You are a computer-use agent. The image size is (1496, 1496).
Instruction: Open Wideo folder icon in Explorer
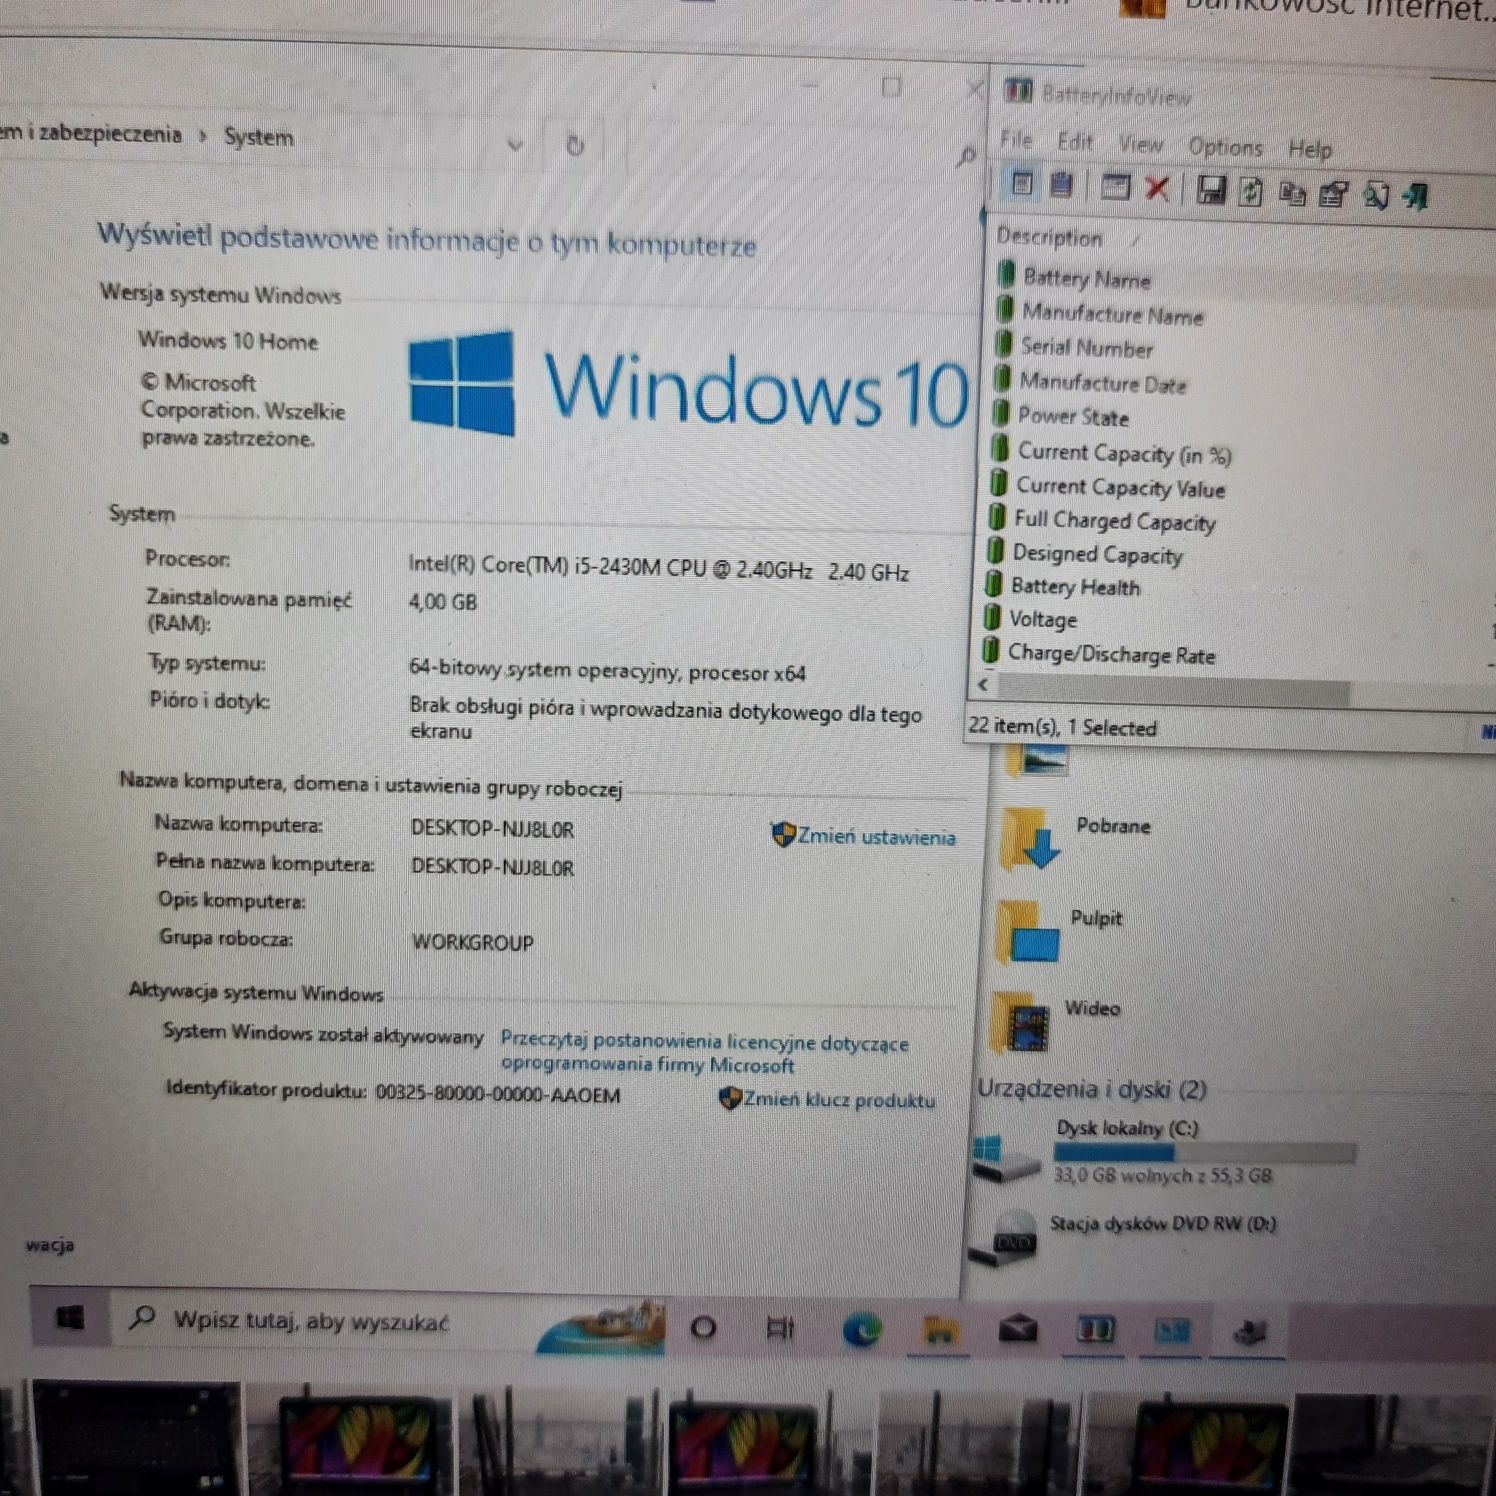1022,1022
